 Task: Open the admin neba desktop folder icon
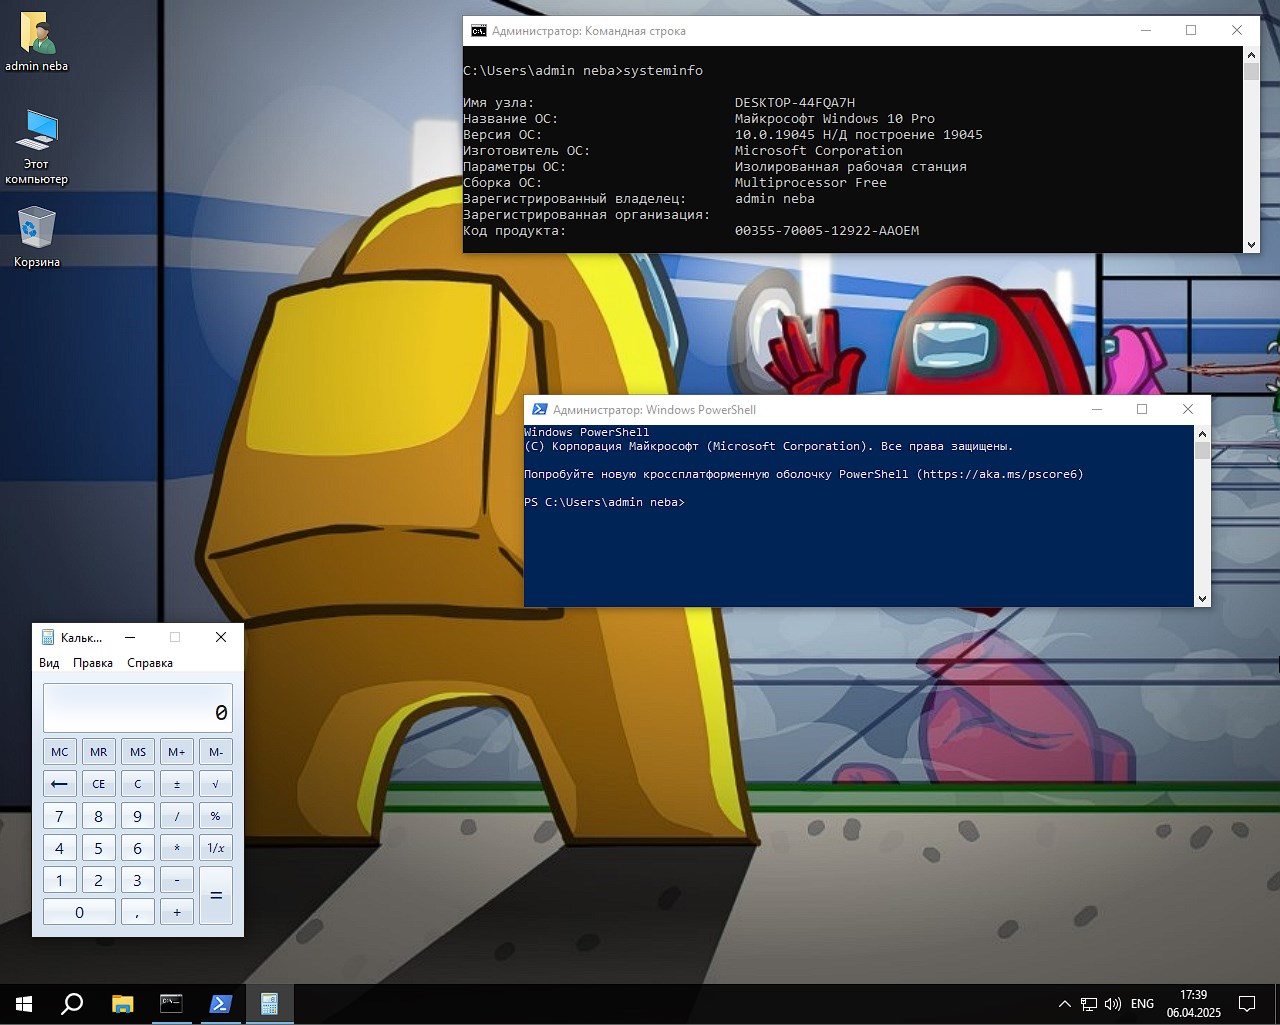pos(37,42)
